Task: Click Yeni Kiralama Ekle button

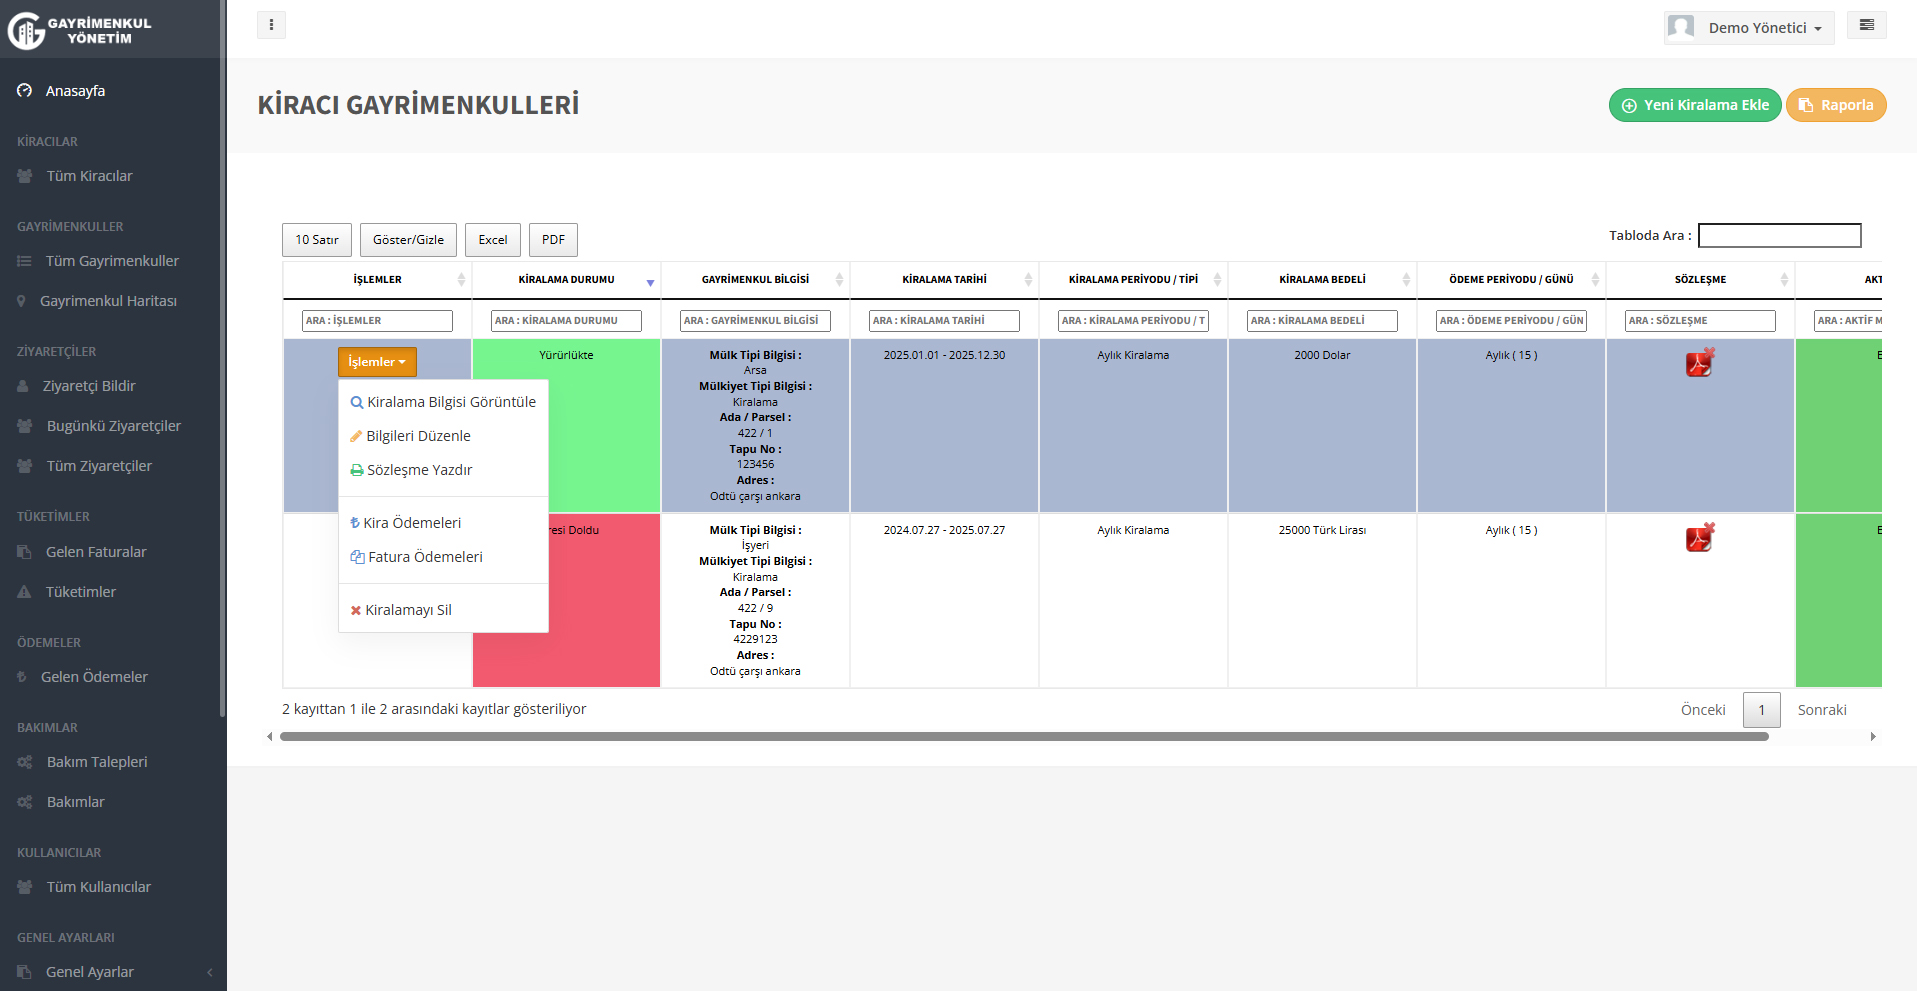Action: click(1695, 105)
